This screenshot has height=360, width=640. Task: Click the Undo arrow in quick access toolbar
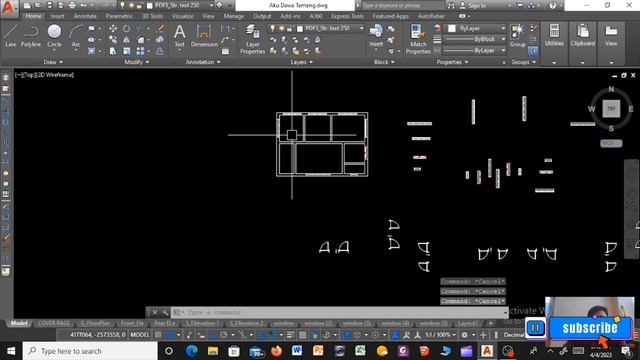click(x=83, y=5)
